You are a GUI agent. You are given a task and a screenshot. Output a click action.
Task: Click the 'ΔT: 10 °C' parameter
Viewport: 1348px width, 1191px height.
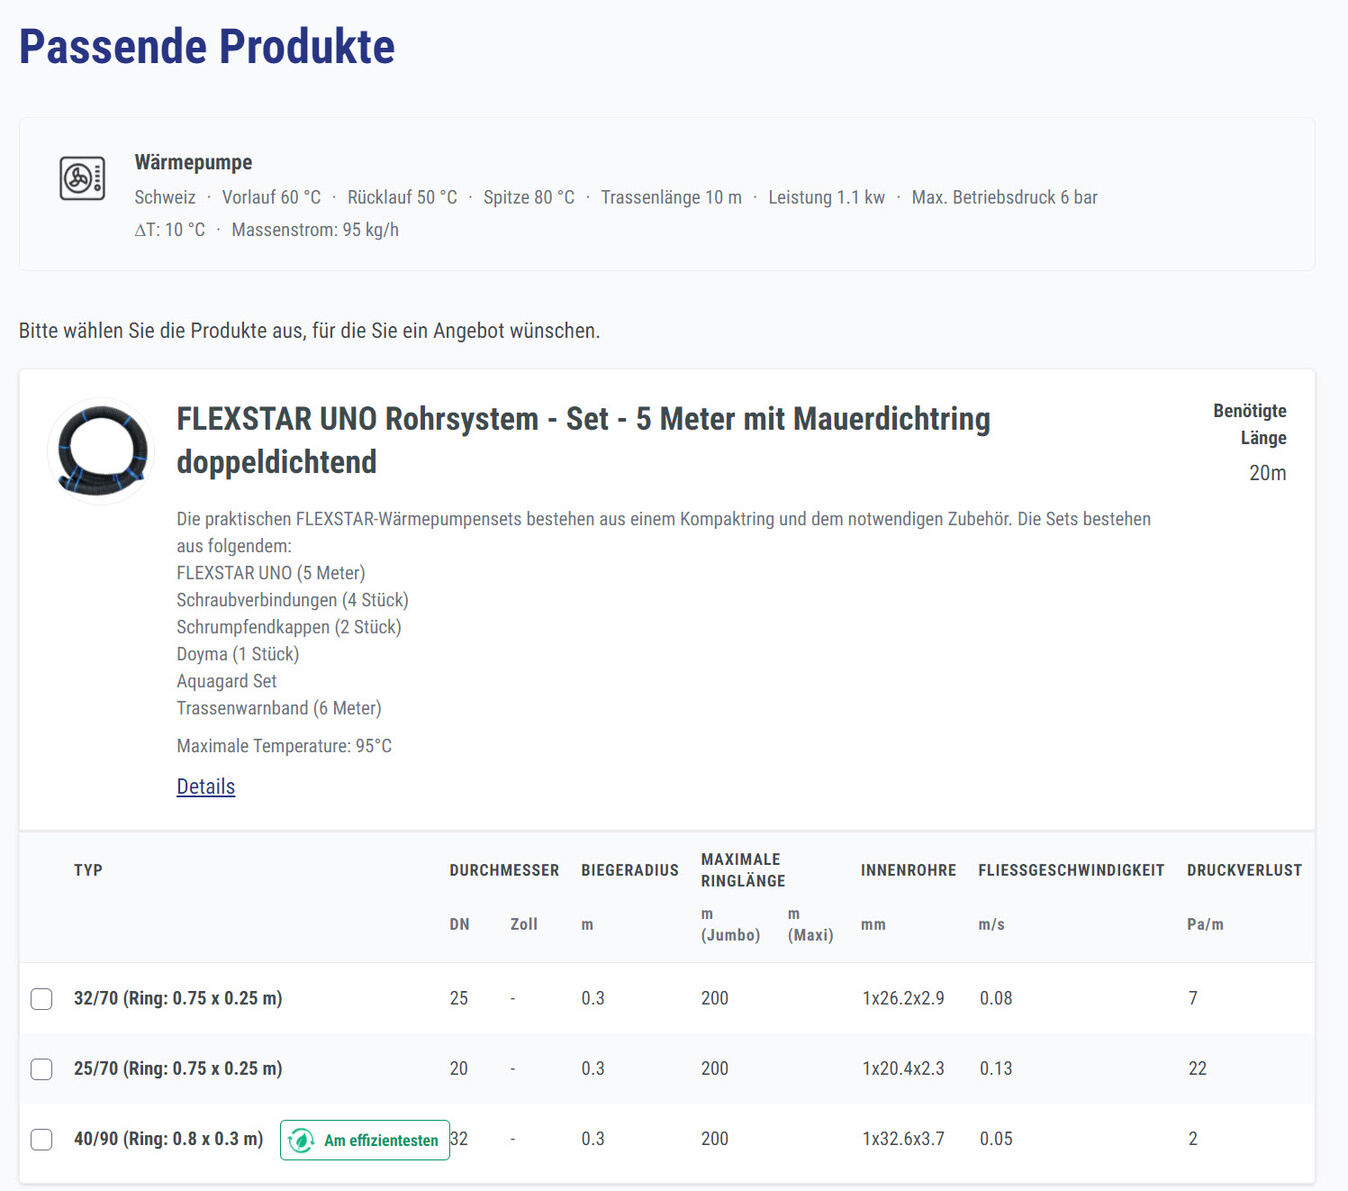(170, 230)
